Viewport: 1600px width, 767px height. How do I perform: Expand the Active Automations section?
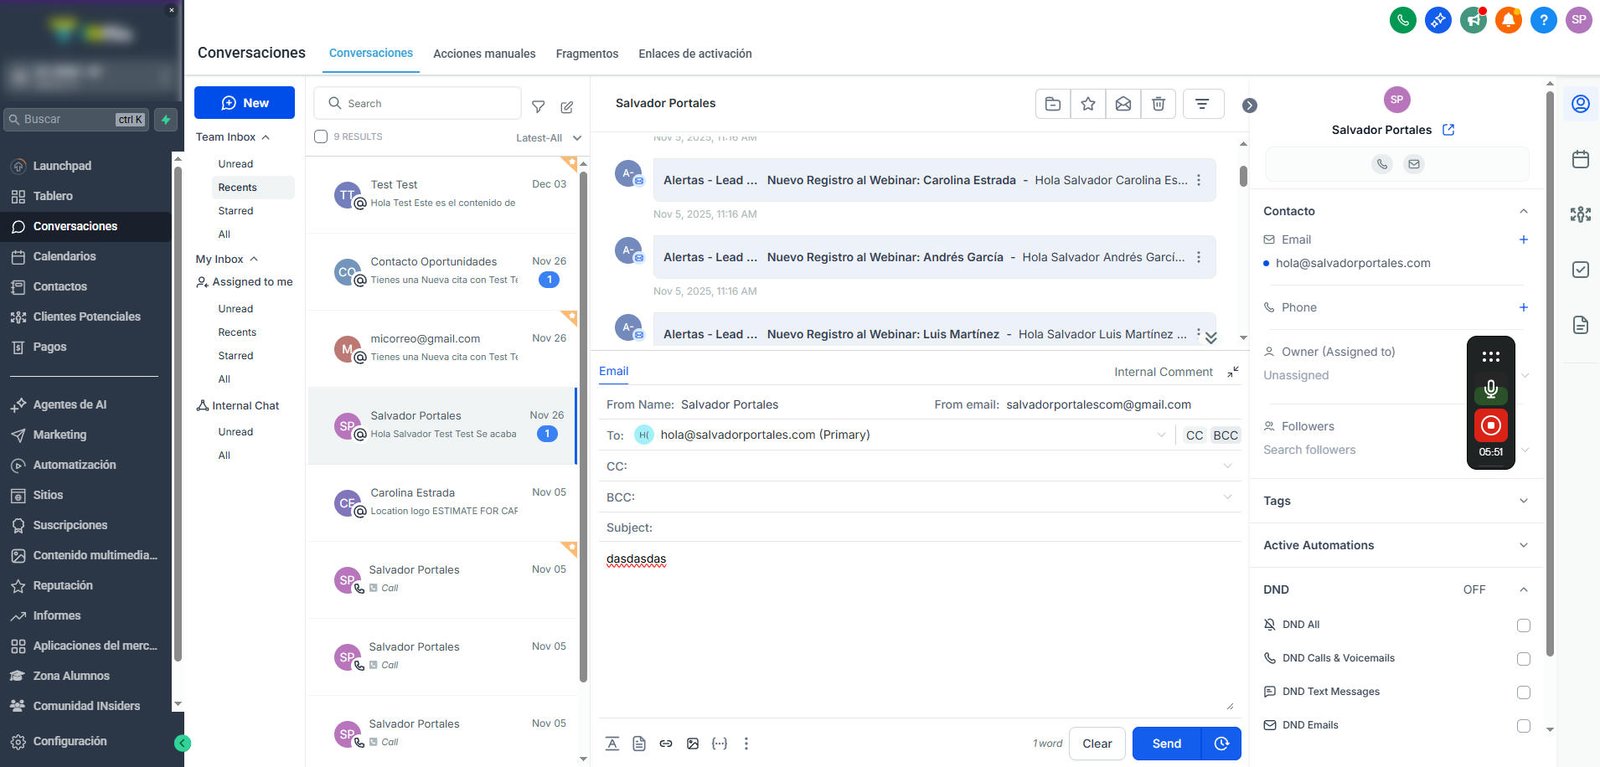pos(1396,545)
